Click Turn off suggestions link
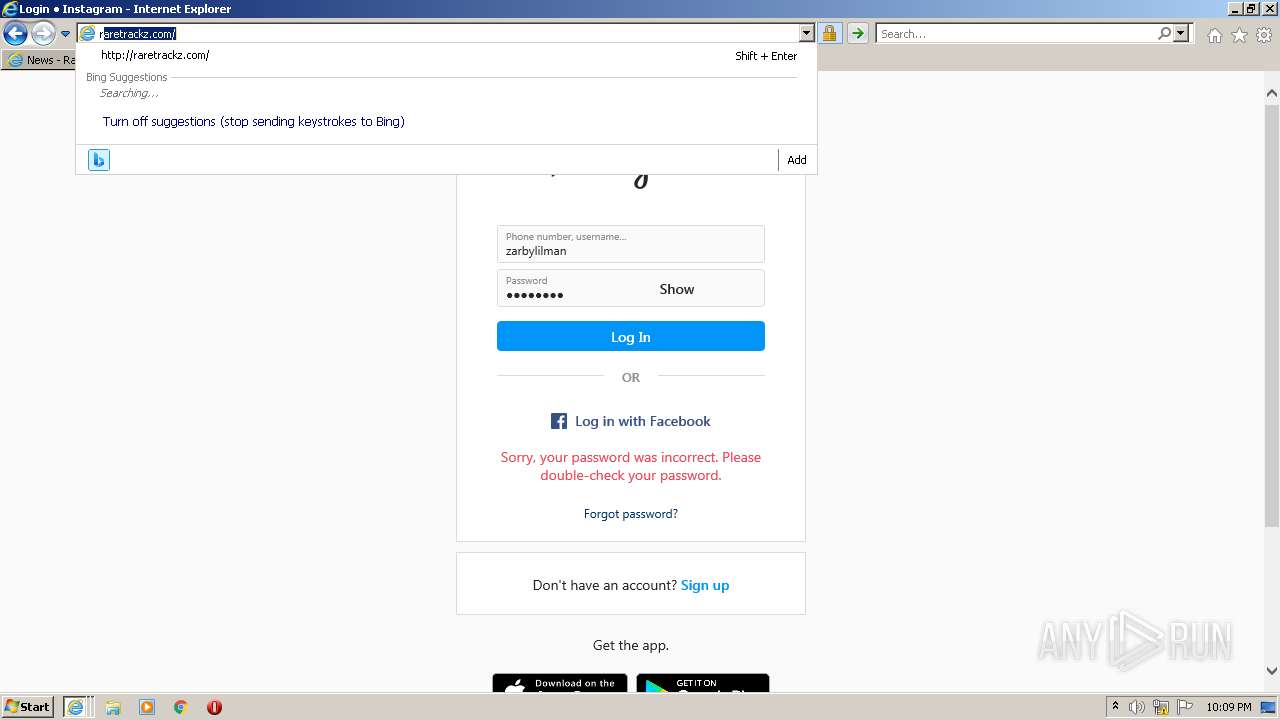 pos(254,121)
